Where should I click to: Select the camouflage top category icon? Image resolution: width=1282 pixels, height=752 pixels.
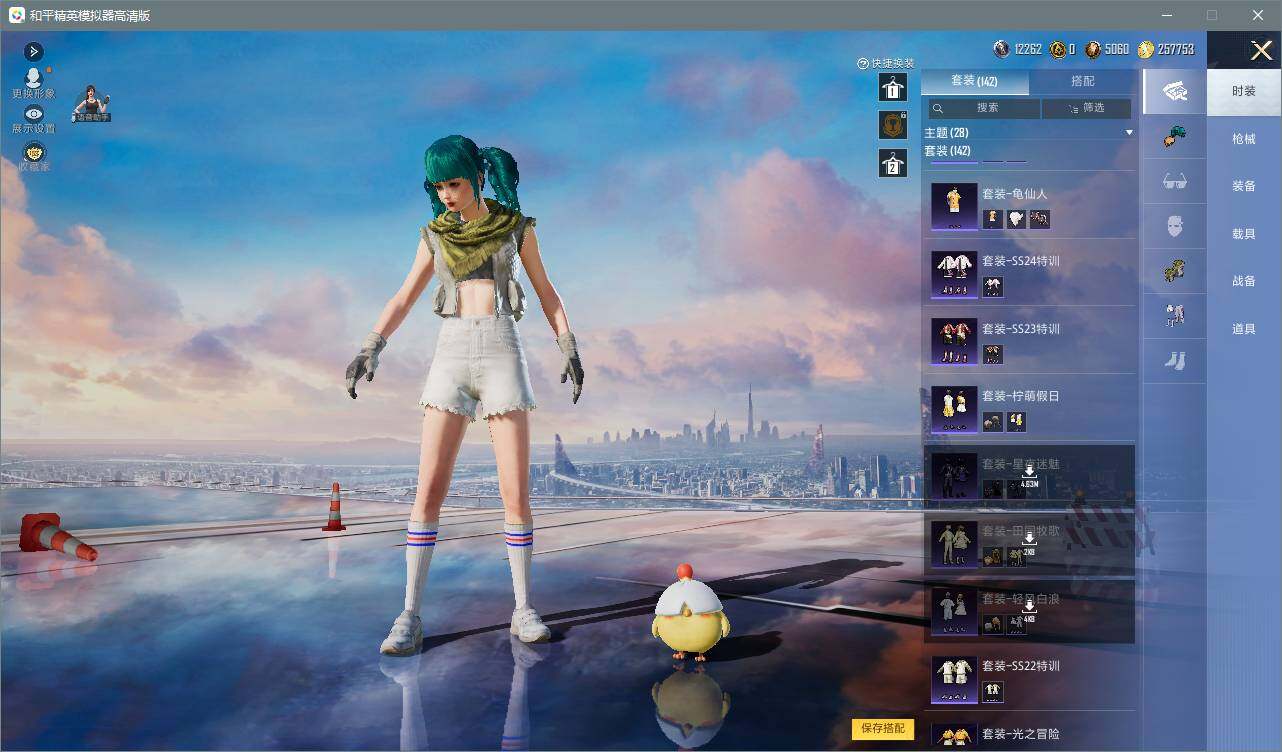(1175, 270)
